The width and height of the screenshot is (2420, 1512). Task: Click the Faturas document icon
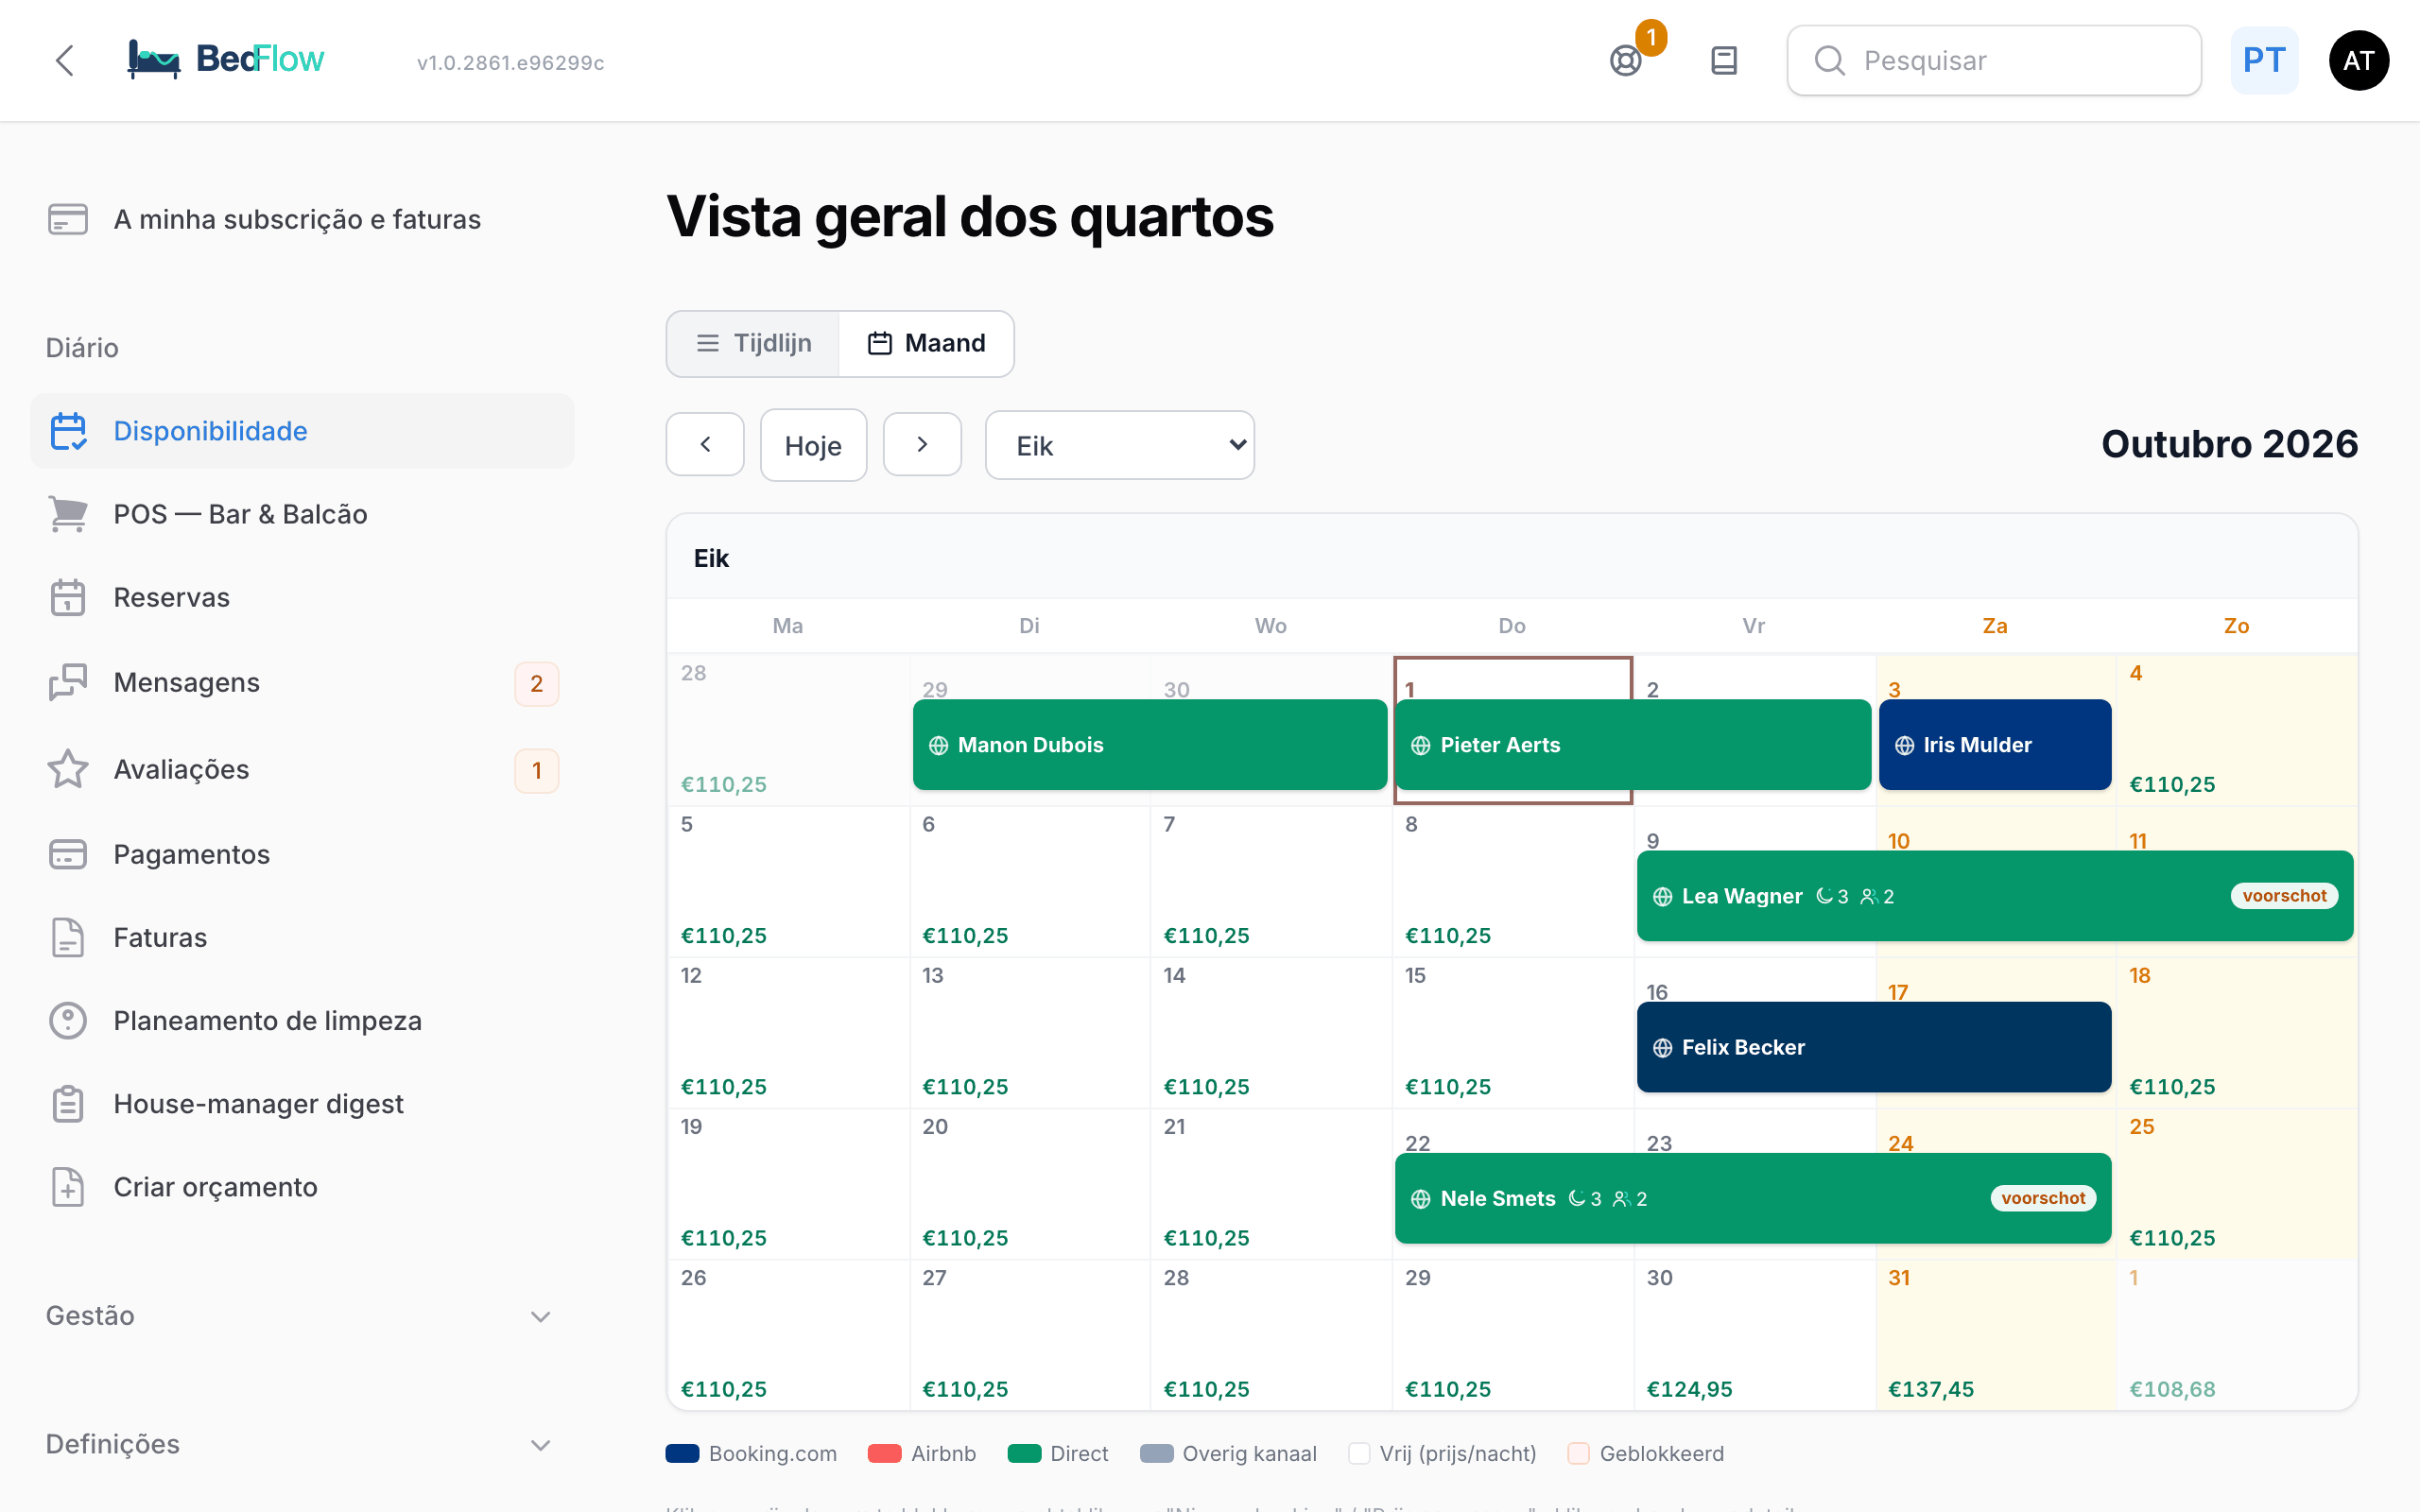click(x=68, y=938)
